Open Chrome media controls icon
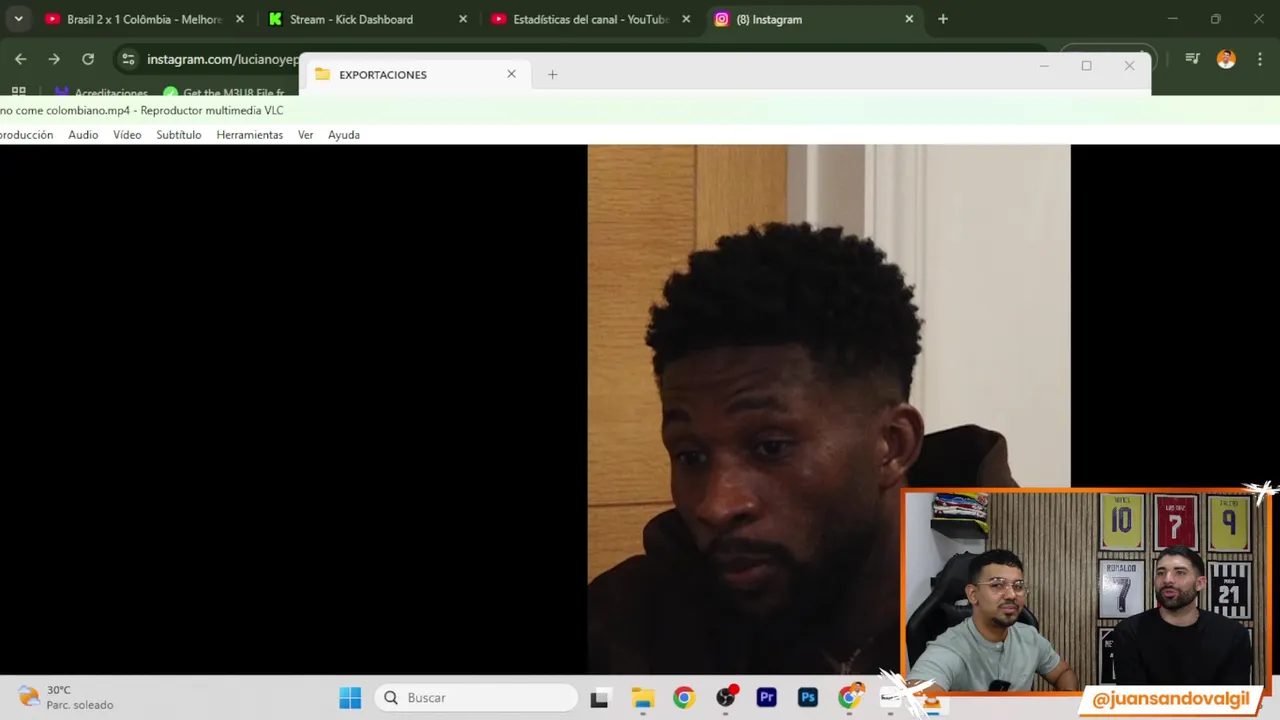 coord(1192,59)
